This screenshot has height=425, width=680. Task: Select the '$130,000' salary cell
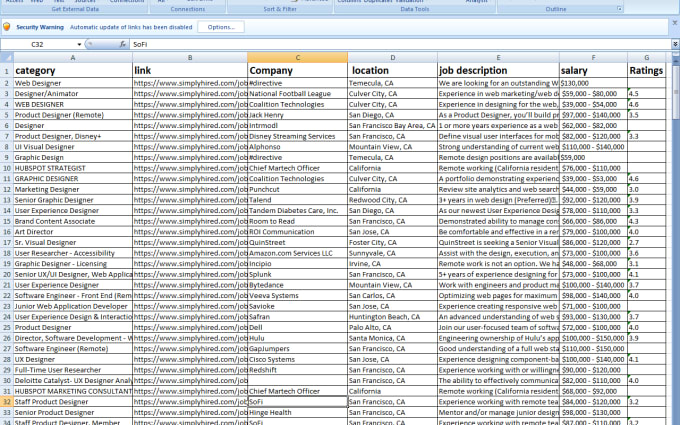pyautogui.click(x=593, y=83)
